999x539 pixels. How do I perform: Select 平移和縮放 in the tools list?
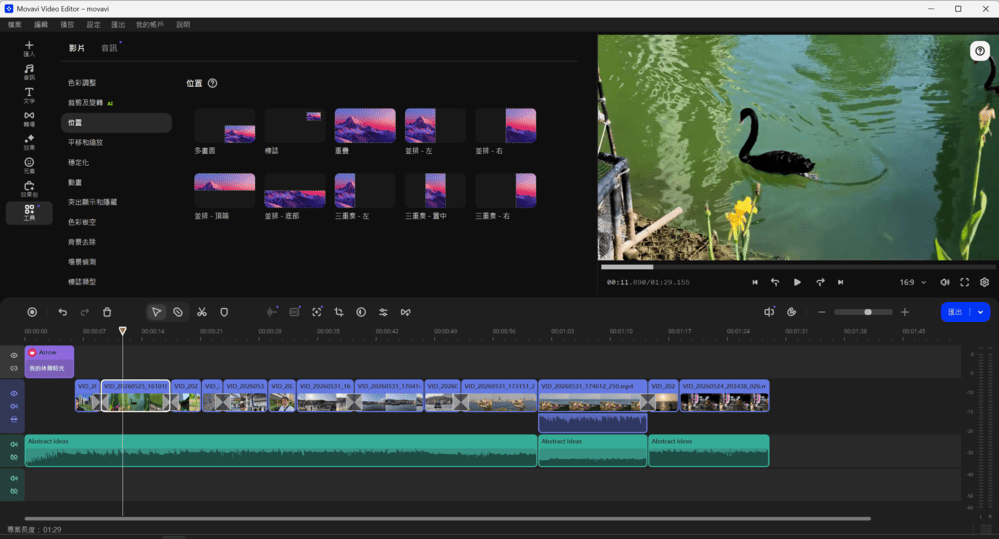point(85,143)
